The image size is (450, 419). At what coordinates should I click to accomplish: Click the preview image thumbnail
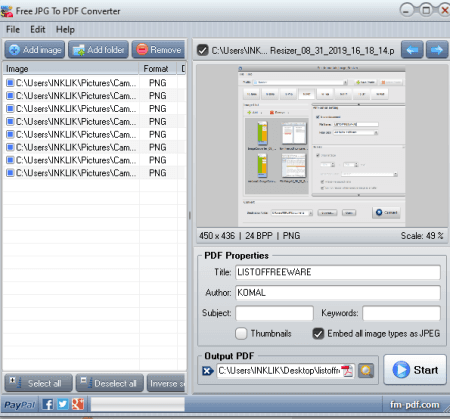click(322, 146)
